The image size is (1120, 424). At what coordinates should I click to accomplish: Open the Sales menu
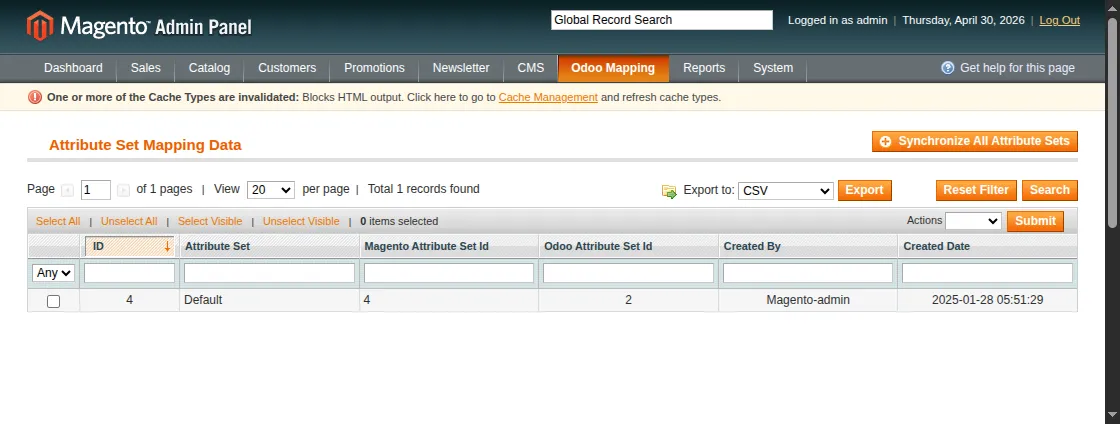click(146, 68)
